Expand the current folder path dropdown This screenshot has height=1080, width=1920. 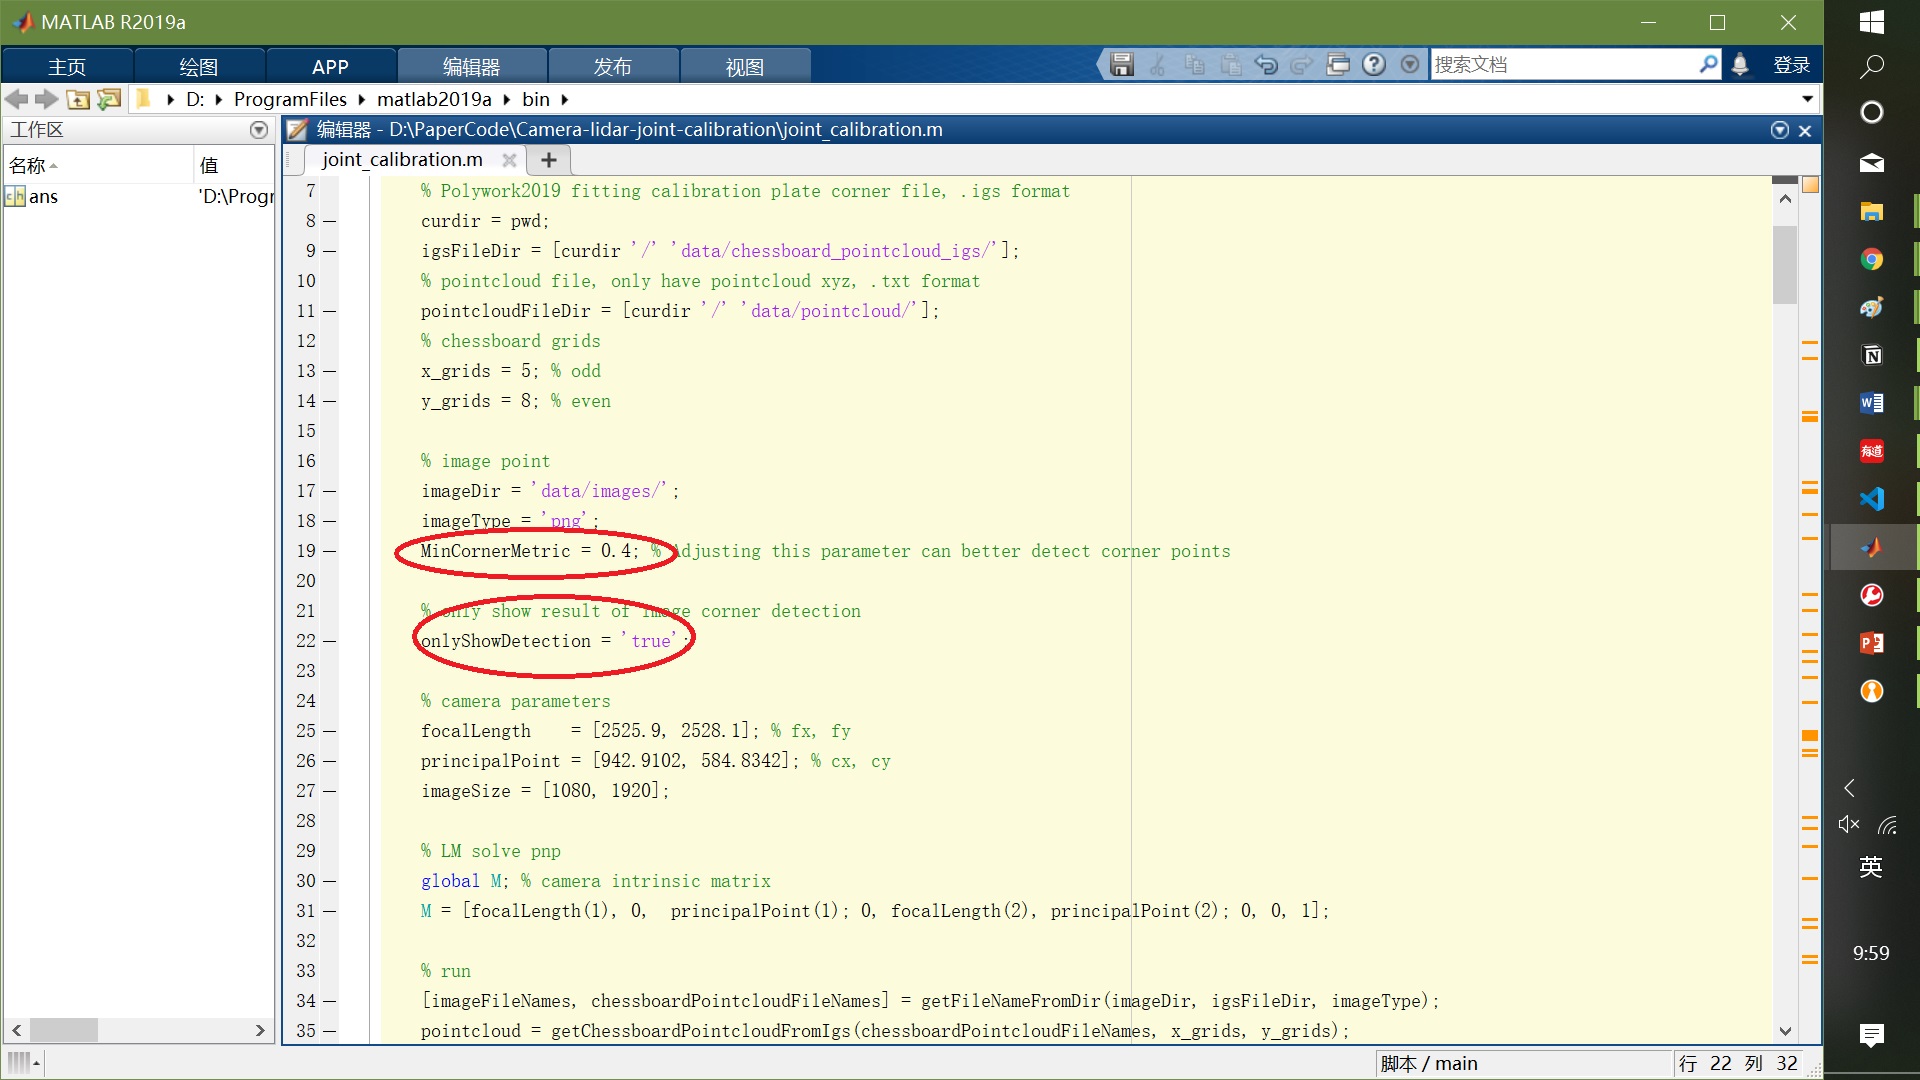pos(1807,99)
